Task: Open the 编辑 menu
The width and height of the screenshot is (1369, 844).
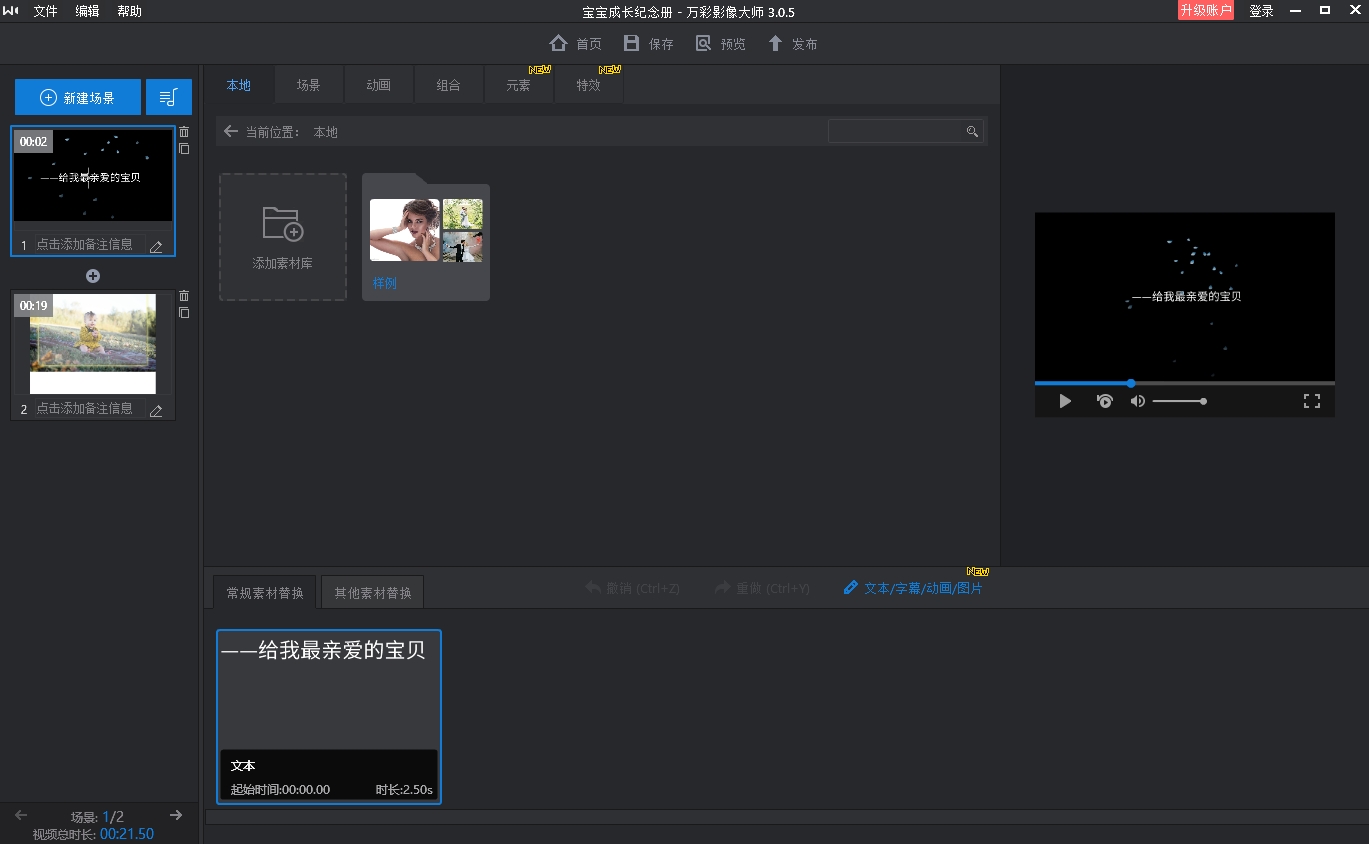Action: pos(87,11)
